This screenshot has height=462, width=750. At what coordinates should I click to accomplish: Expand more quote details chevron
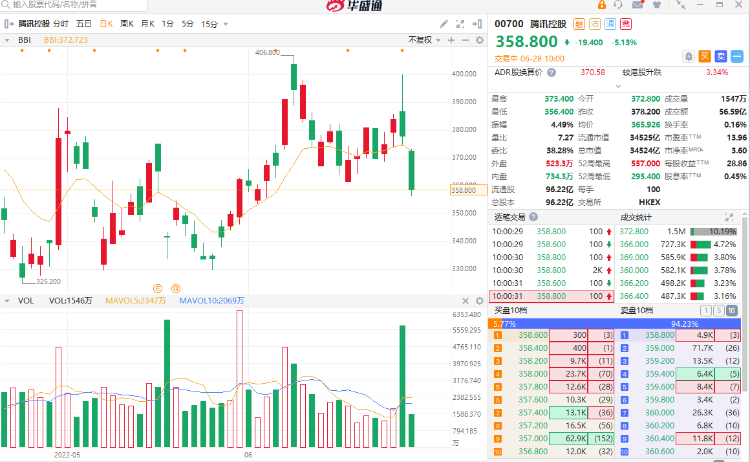pos(618,86)
